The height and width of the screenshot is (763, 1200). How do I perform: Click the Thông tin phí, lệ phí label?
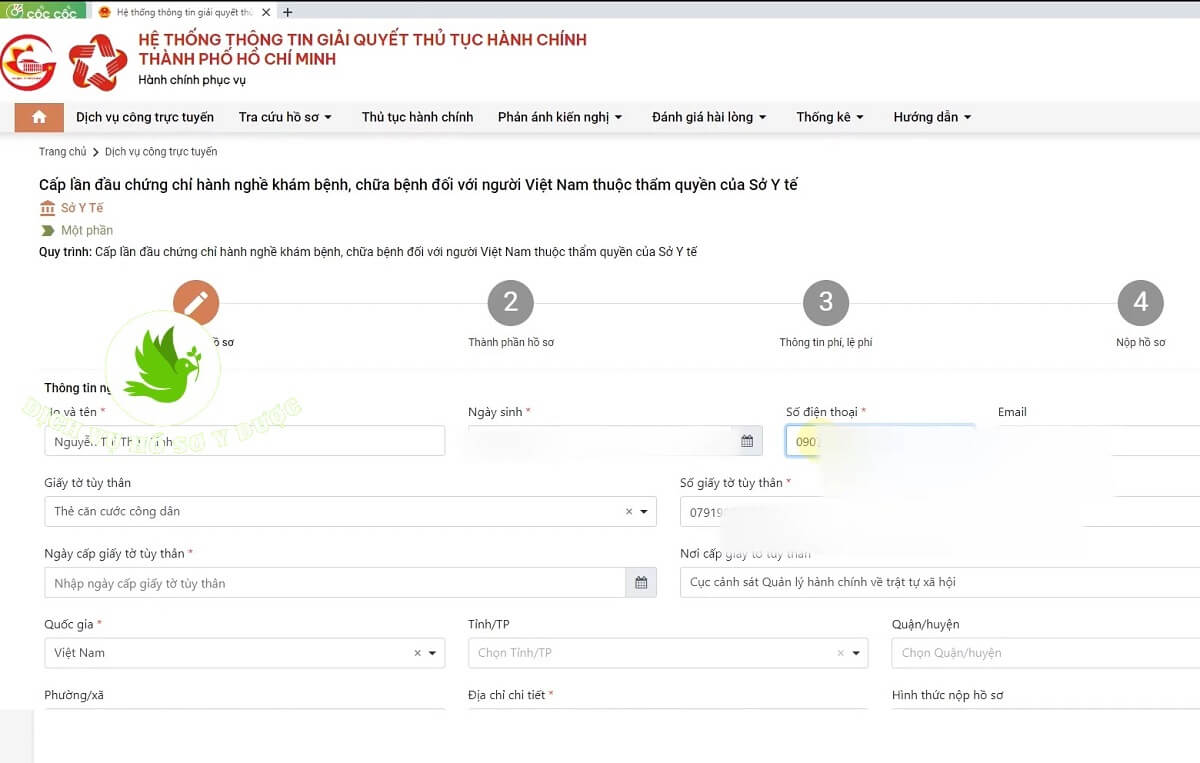(x=826, y=342)
